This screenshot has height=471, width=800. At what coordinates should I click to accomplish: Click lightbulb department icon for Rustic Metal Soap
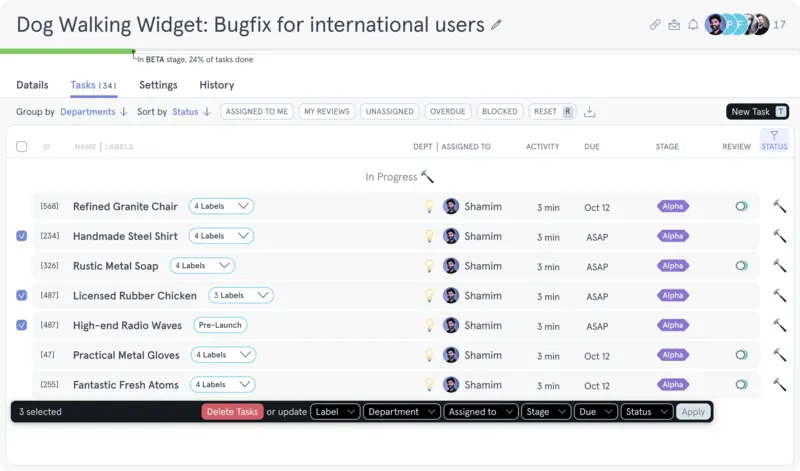click(x=430, y=265)
